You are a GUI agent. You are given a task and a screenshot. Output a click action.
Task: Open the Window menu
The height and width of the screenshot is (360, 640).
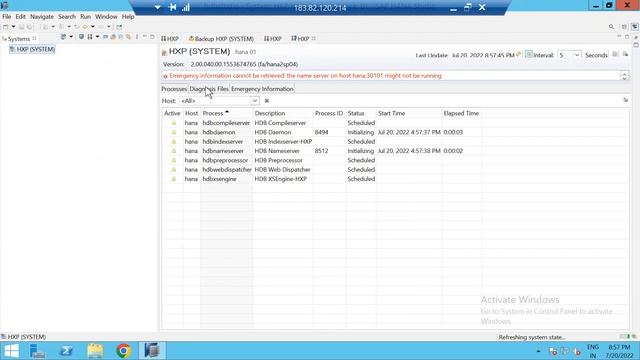pos(106,17)
